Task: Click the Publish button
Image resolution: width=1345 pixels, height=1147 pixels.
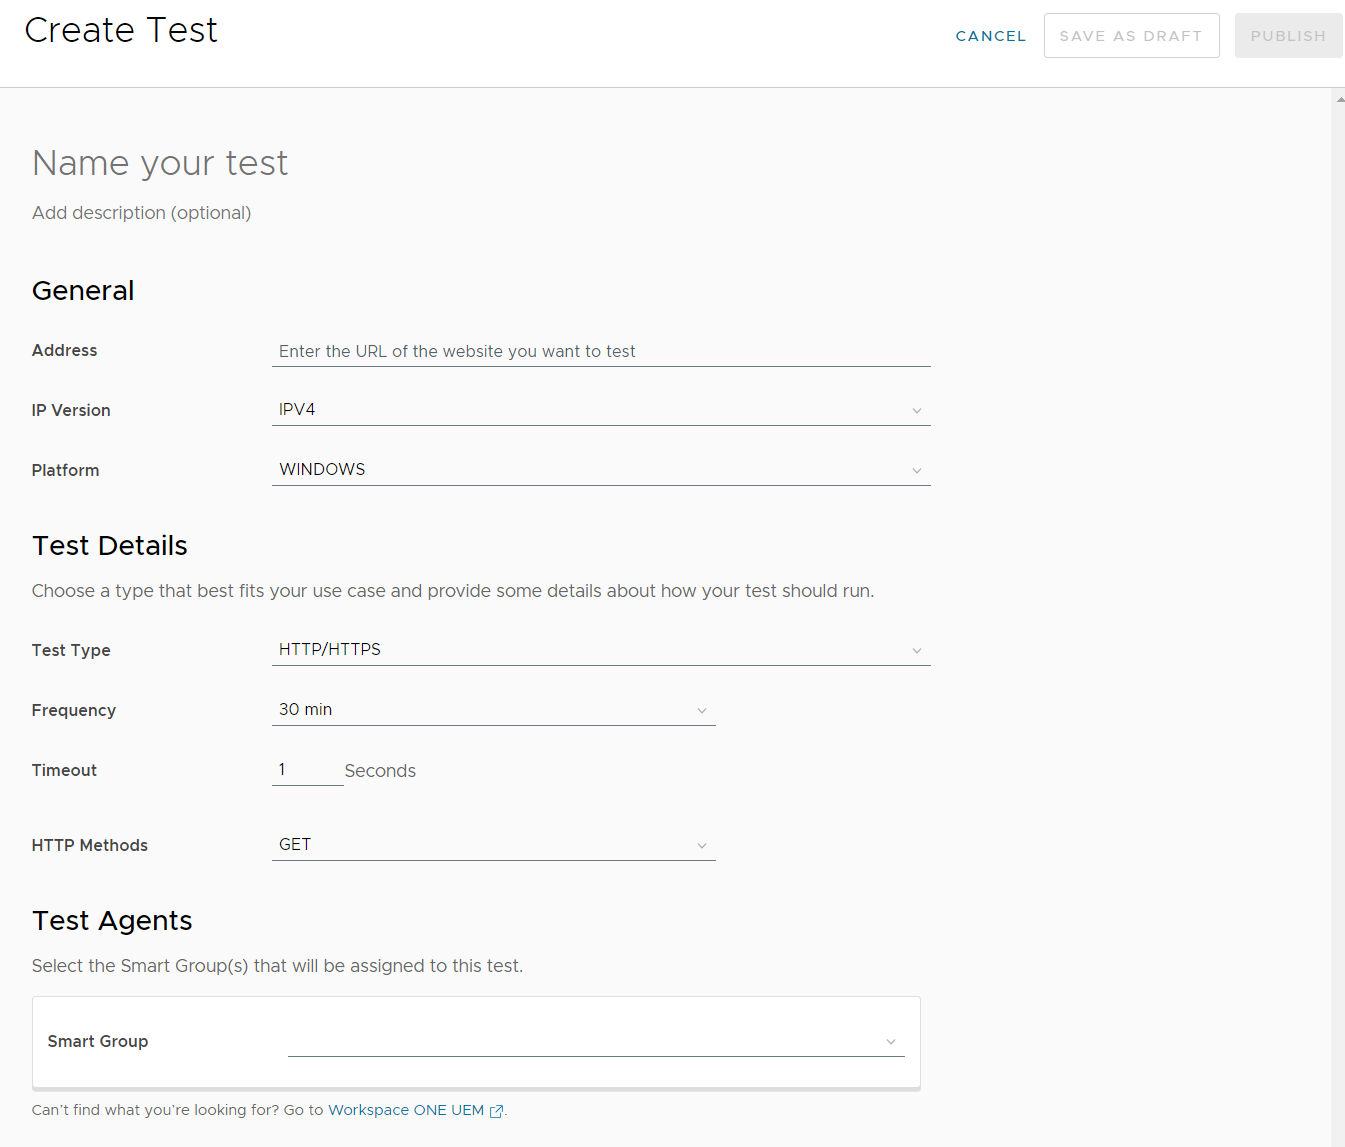Action: [x=1288, y=36]
